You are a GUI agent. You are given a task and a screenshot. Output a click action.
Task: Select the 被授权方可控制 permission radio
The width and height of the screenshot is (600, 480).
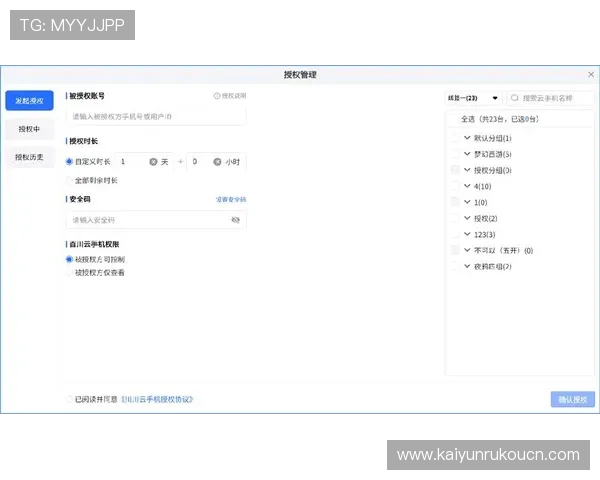point(69,260)
